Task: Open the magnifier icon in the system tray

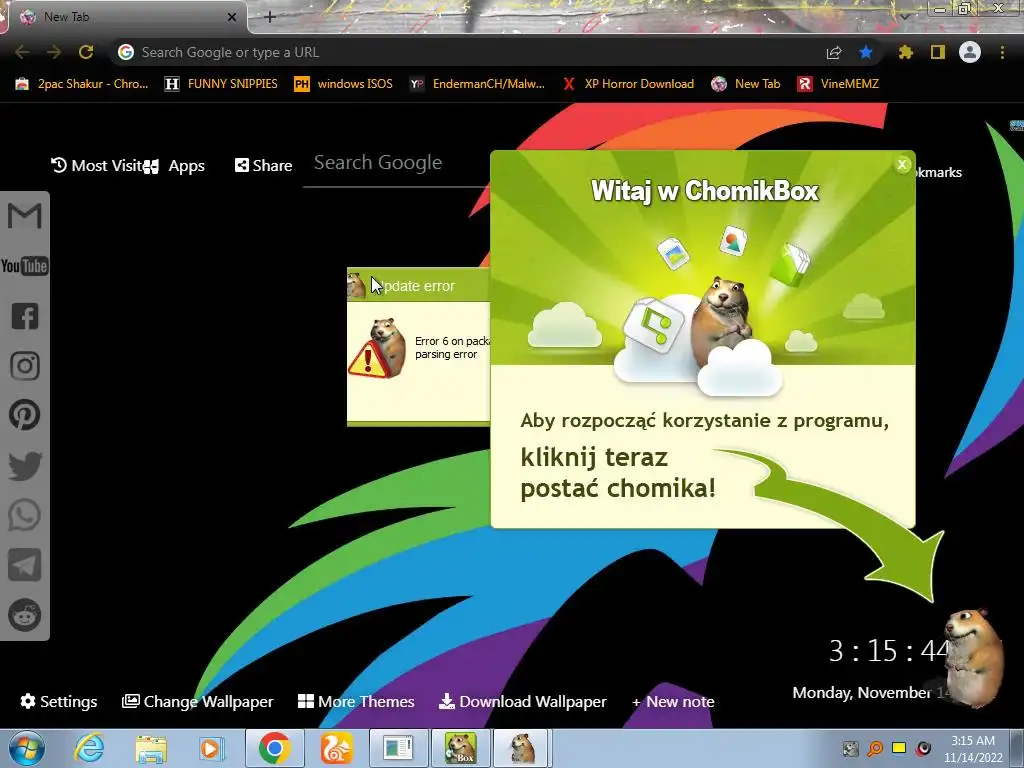Action: 875,748
